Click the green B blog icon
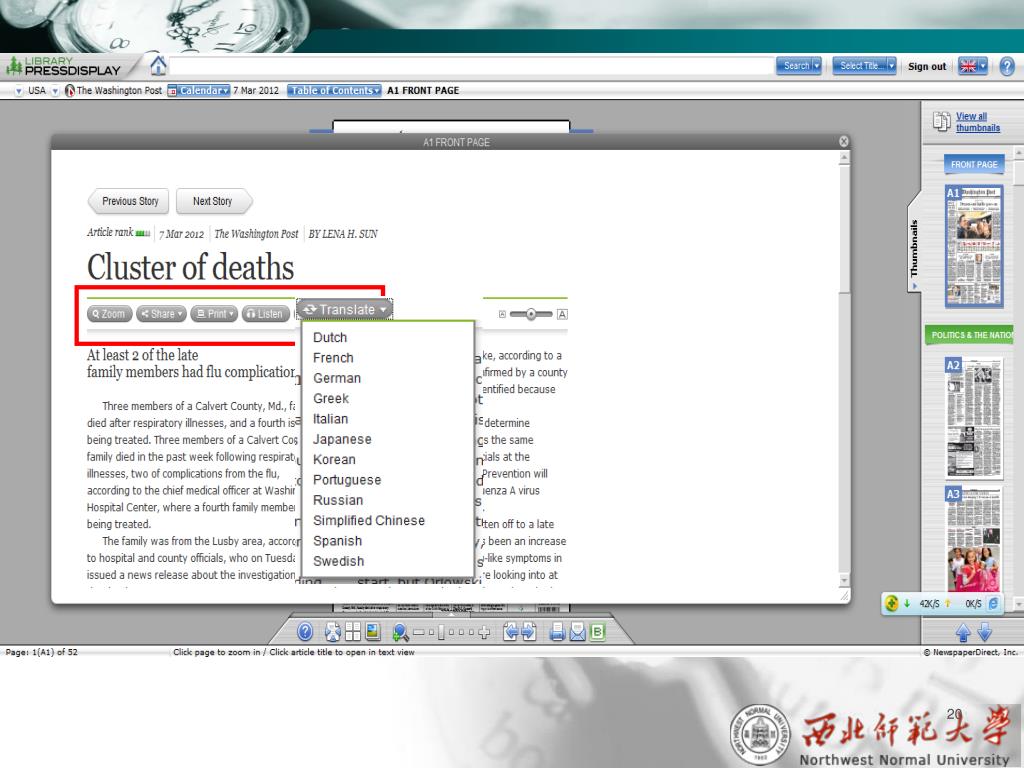Screen dimensions: 1024x768 tap(598, 632)
